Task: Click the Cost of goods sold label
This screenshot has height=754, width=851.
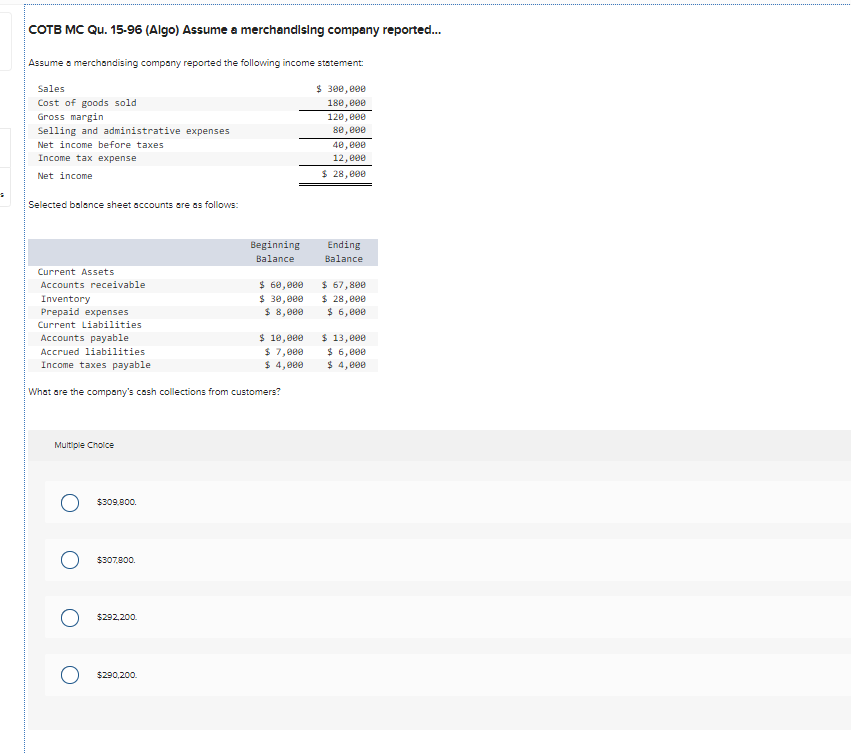Action: click(x=87, y=103)
